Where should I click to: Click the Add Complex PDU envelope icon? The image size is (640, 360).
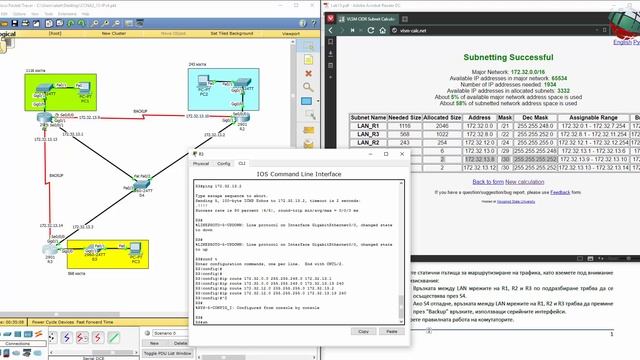click(309, 144)
